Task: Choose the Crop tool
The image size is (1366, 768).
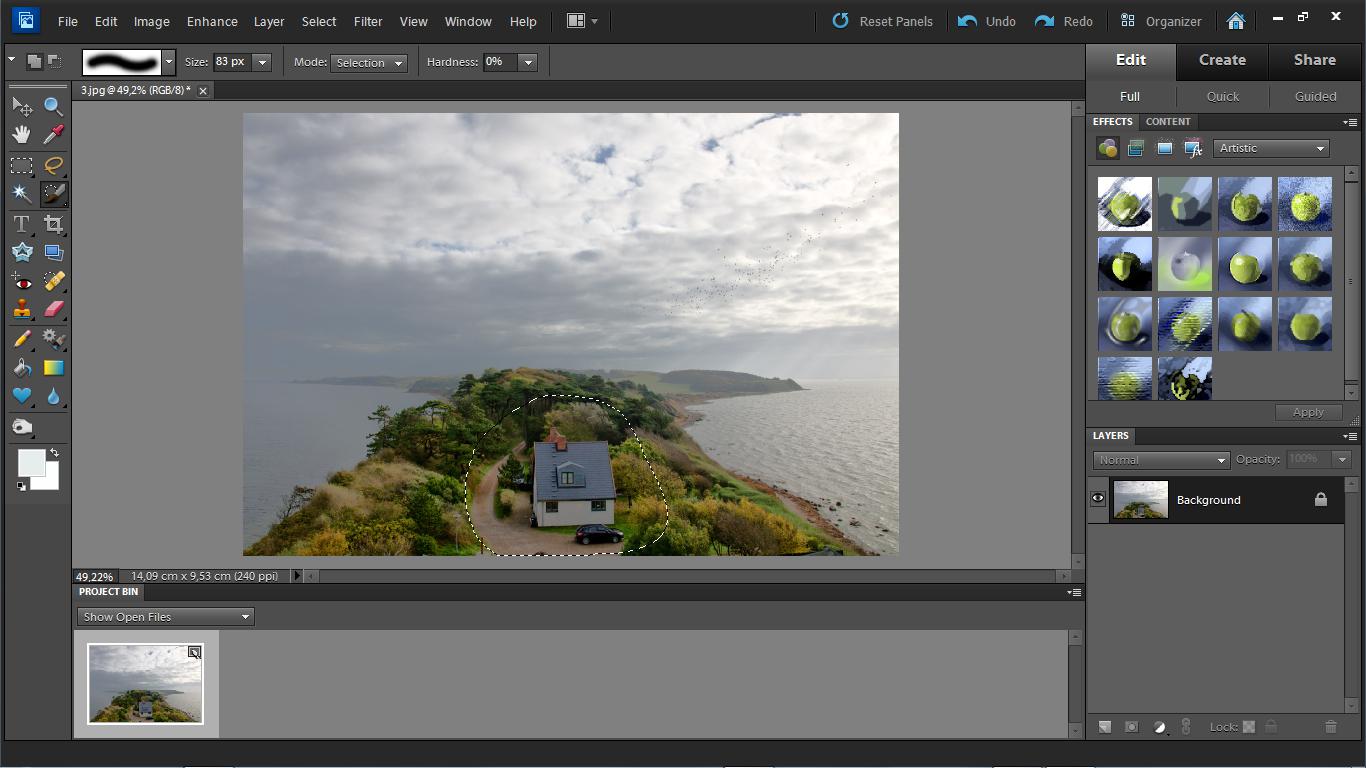Action: click(53, 224)
